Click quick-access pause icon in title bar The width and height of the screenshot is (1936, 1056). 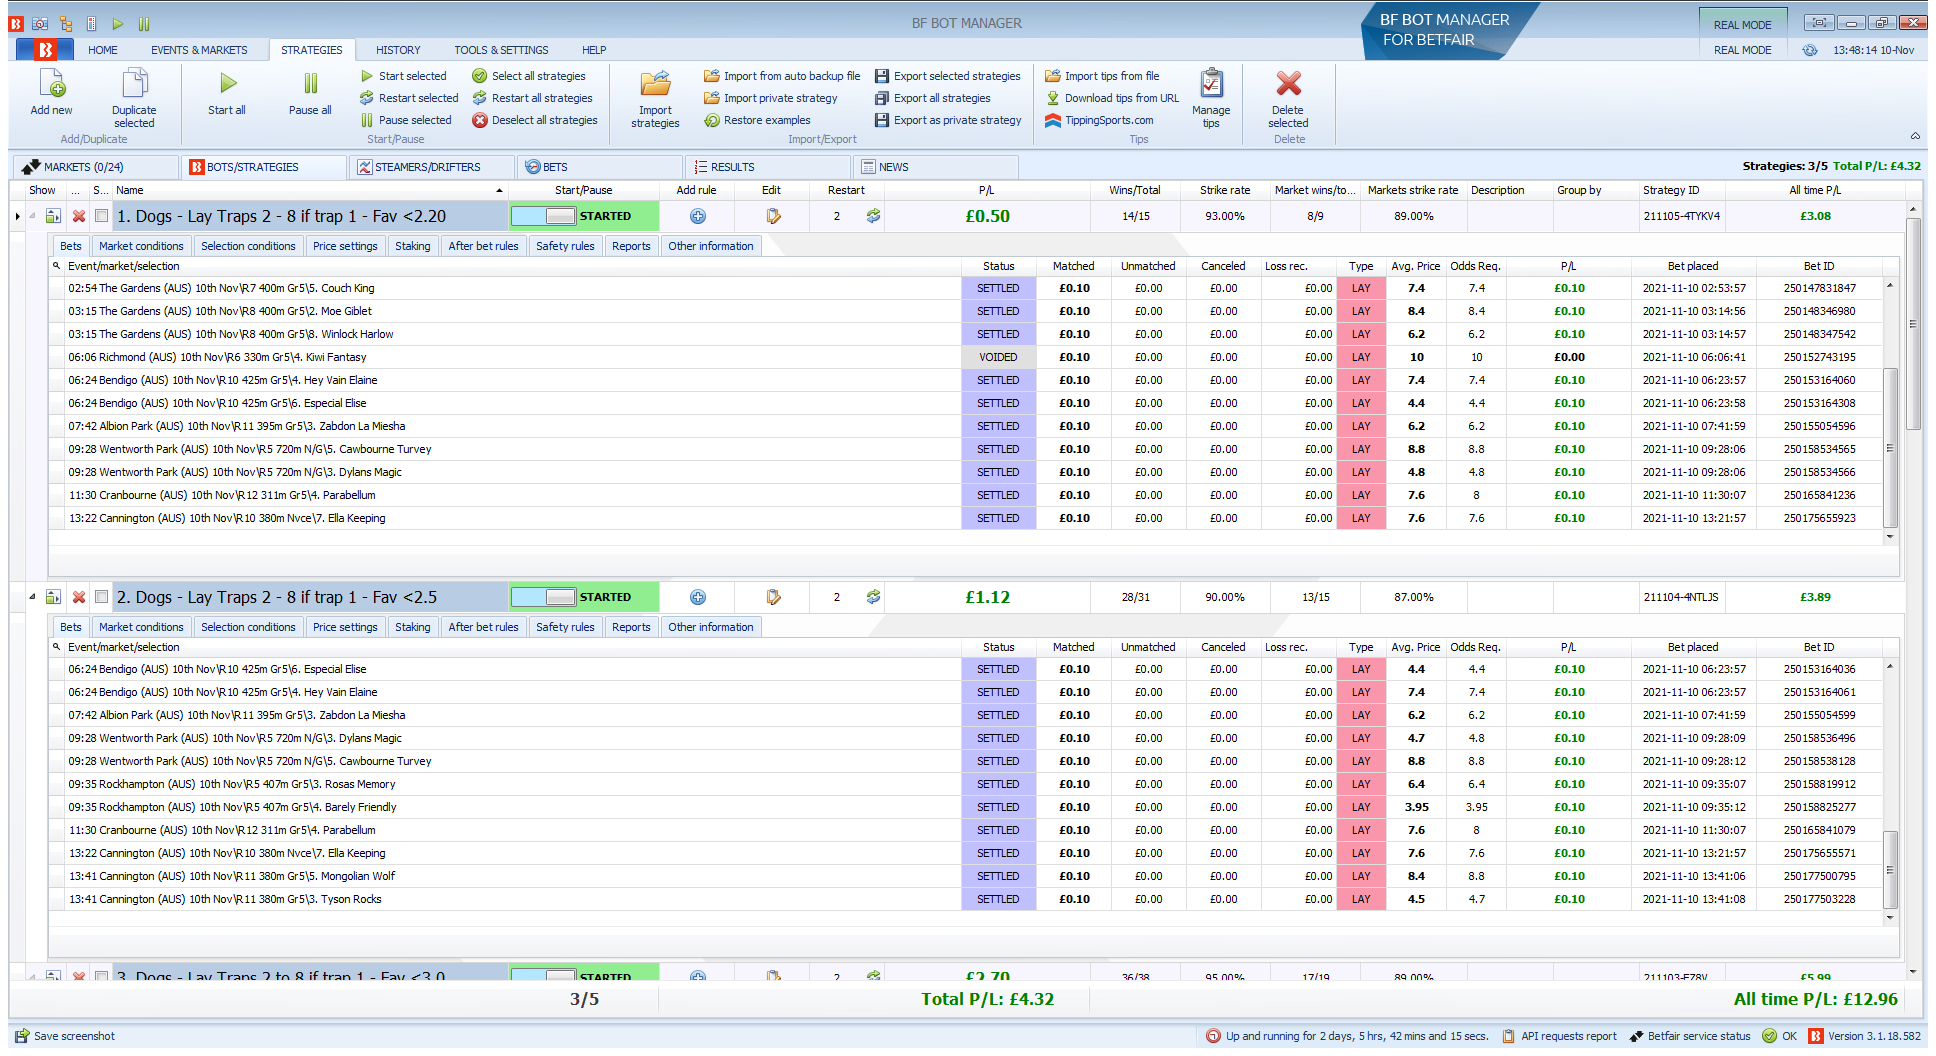click(144, 23)
